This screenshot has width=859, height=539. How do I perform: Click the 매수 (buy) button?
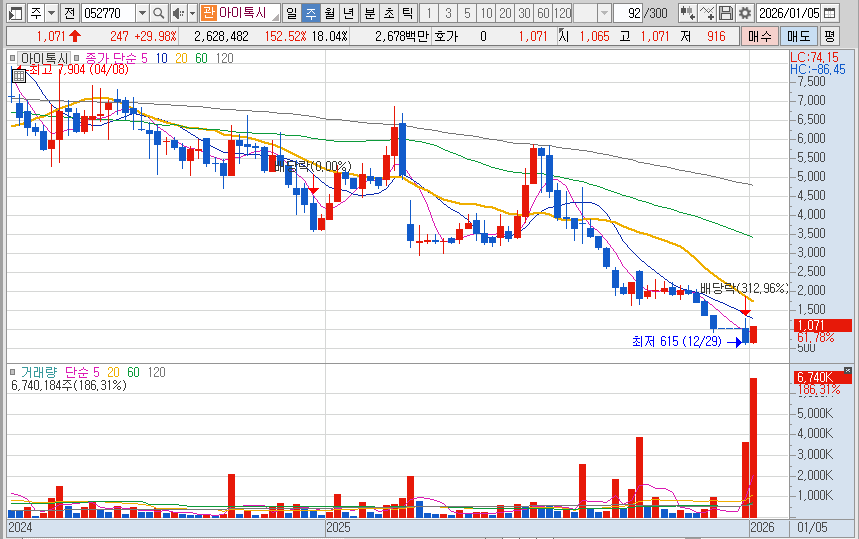point(759,36)
